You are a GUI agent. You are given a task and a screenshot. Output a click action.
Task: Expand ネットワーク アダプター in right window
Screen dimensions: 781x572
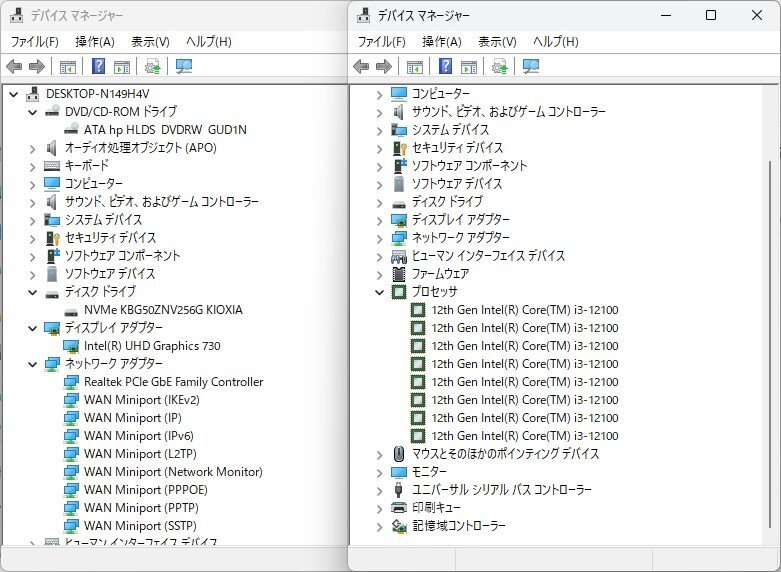(380, 239)
